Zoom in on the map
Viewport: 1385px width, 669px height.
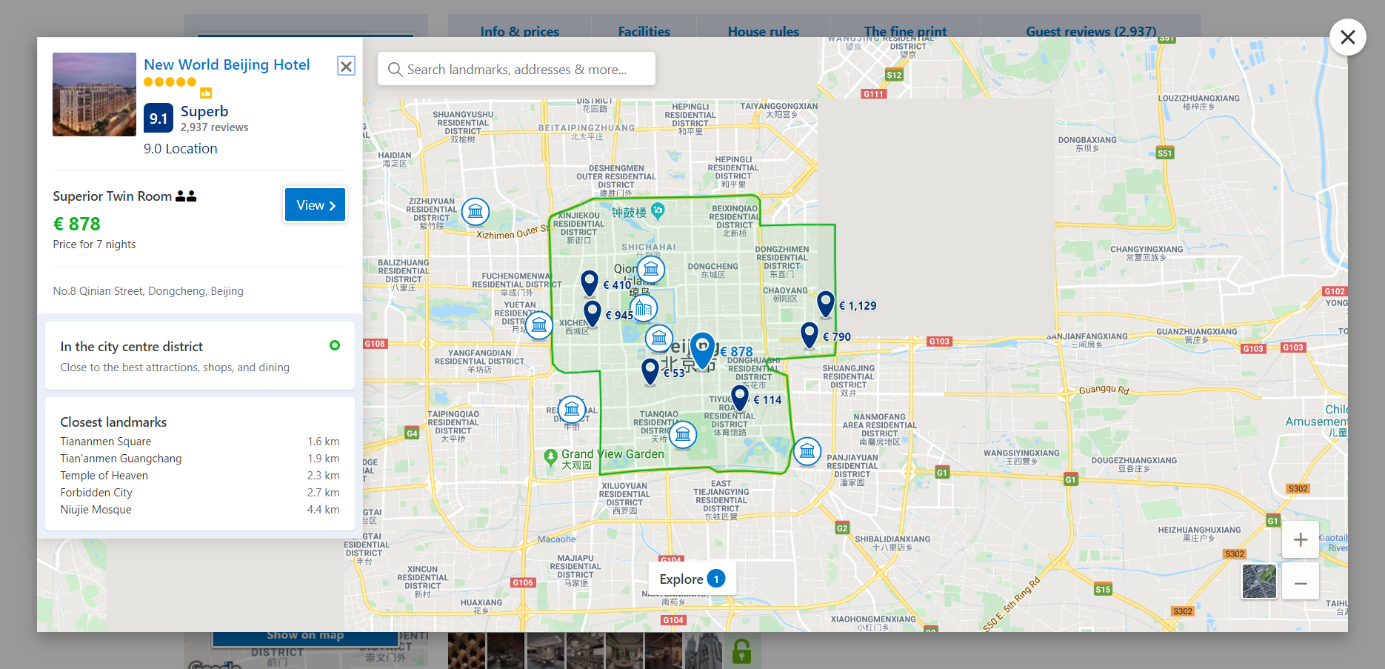point(1300,540)
